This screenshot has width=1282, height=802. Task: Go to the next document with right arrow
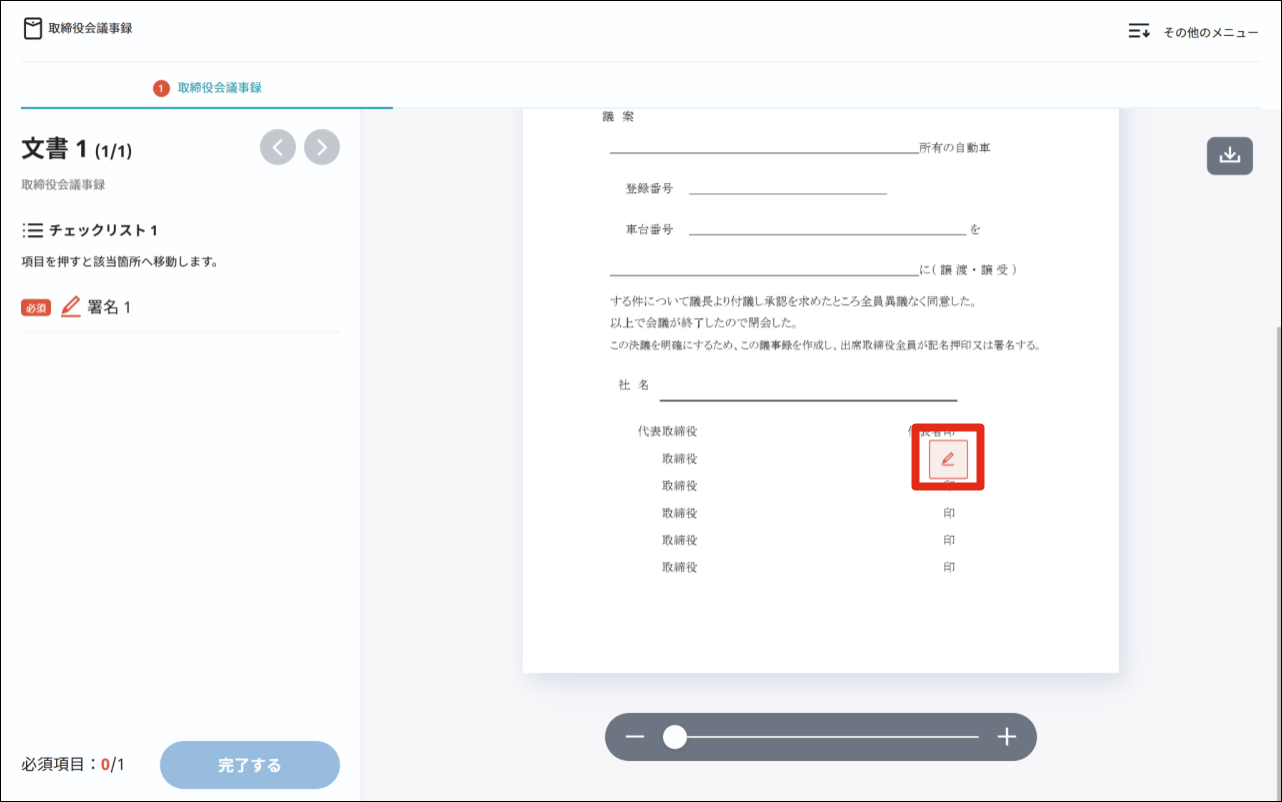(x=322, y=147)
